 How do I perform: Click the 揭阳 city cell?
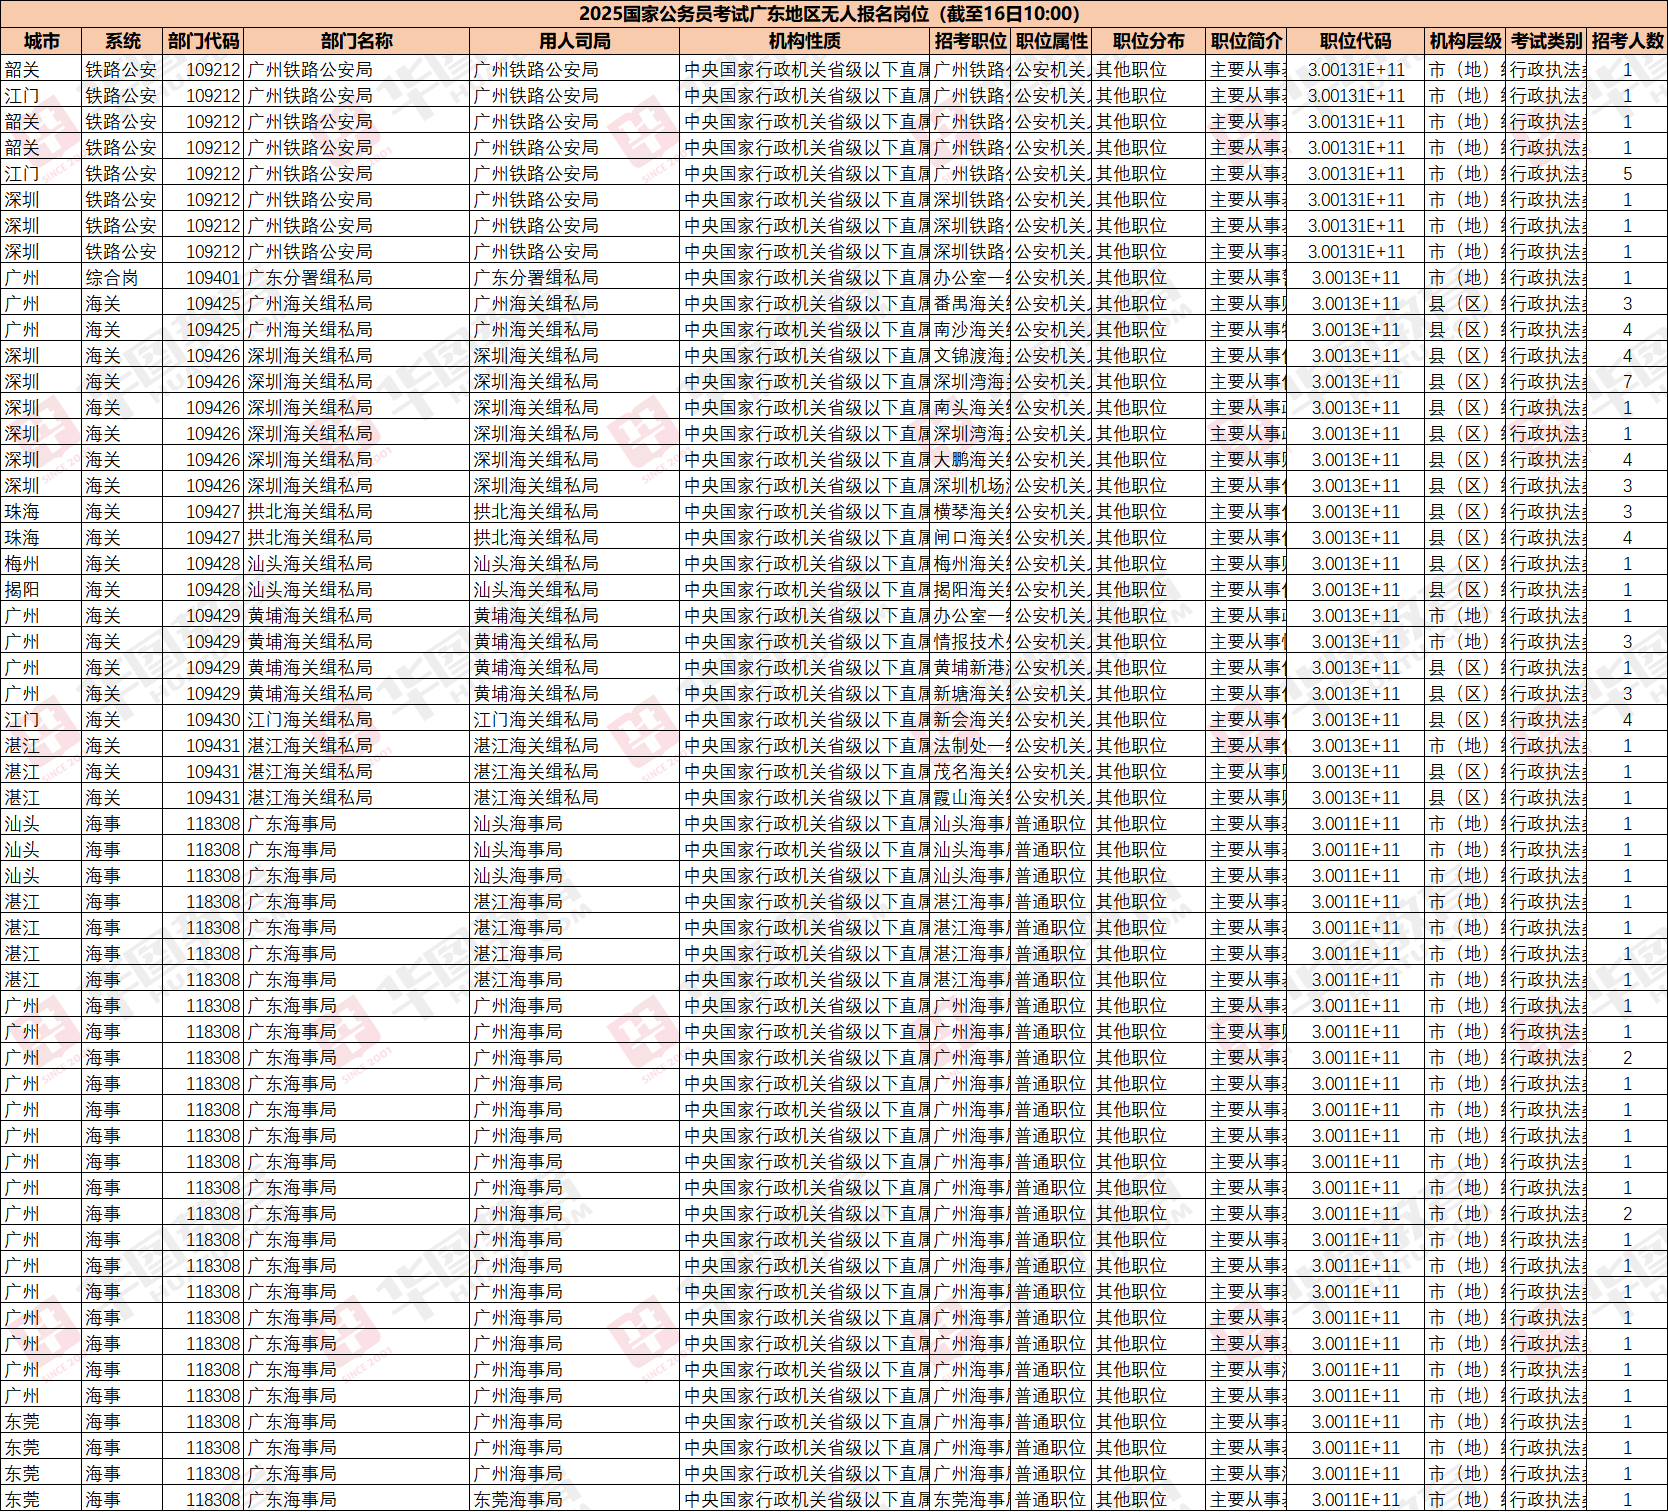(x=41, y=590)
